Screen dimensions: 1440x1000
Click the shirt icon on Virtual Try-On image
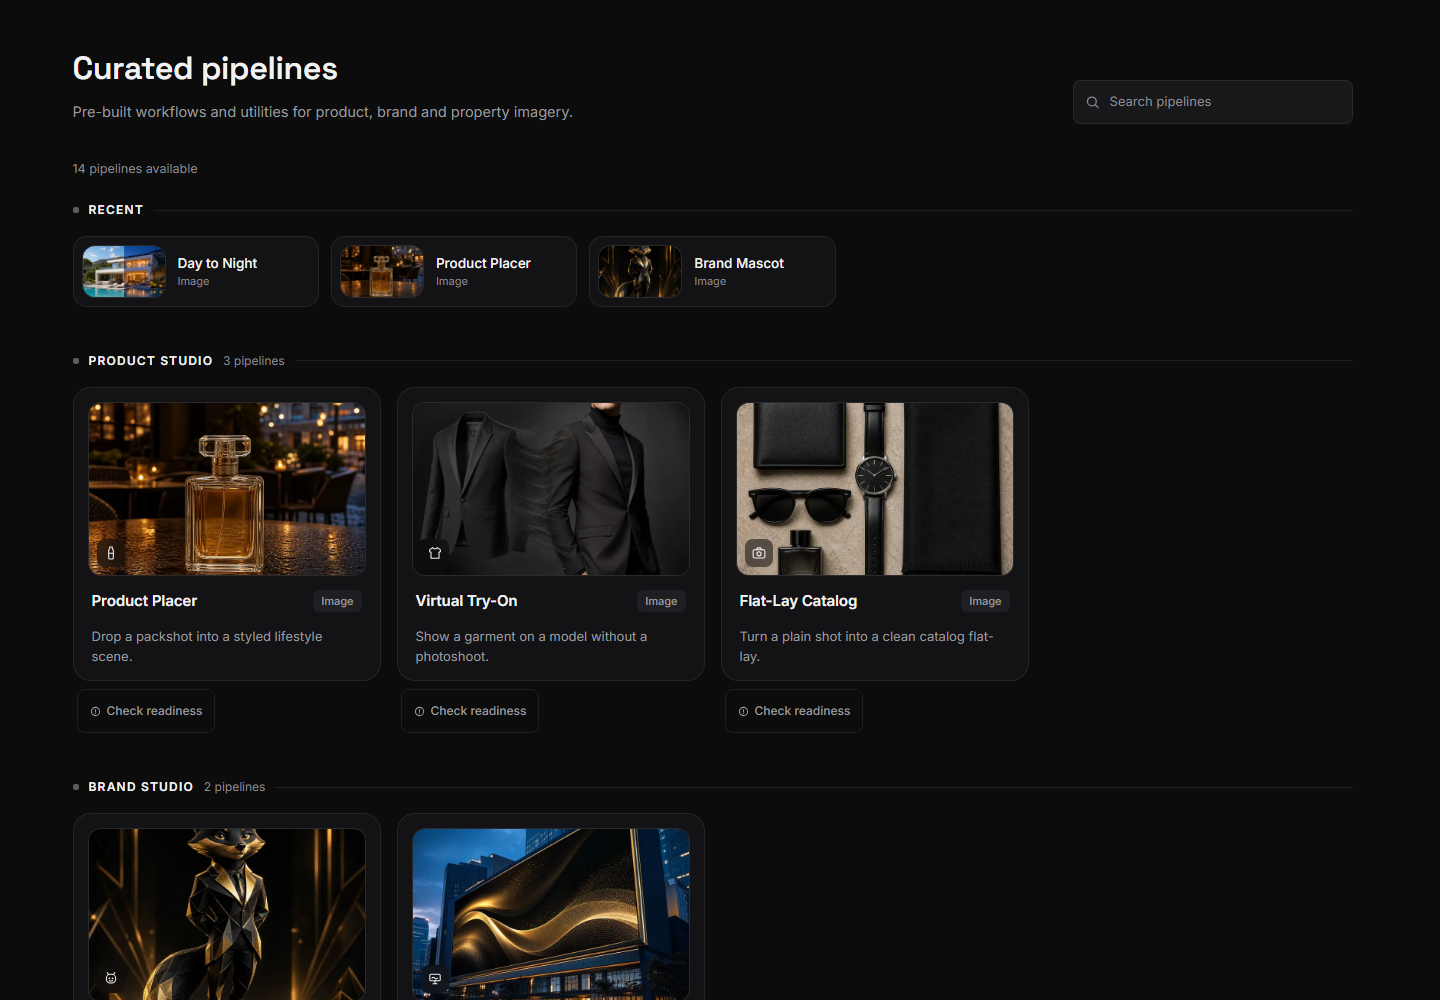pyautogui.click(x=435, y=553)
